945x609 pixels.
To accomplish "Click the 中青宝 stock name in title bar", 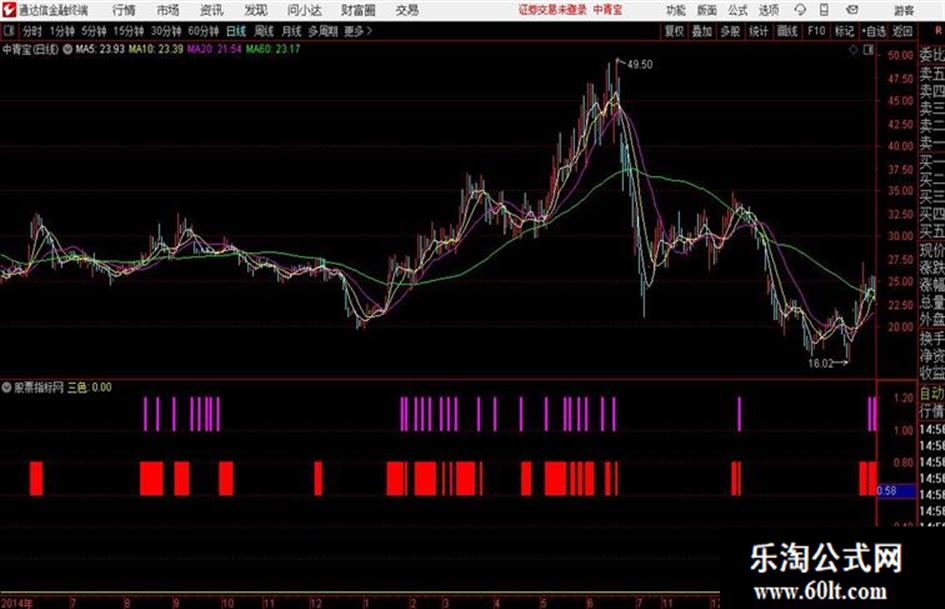I will click(x=608, y=10).
